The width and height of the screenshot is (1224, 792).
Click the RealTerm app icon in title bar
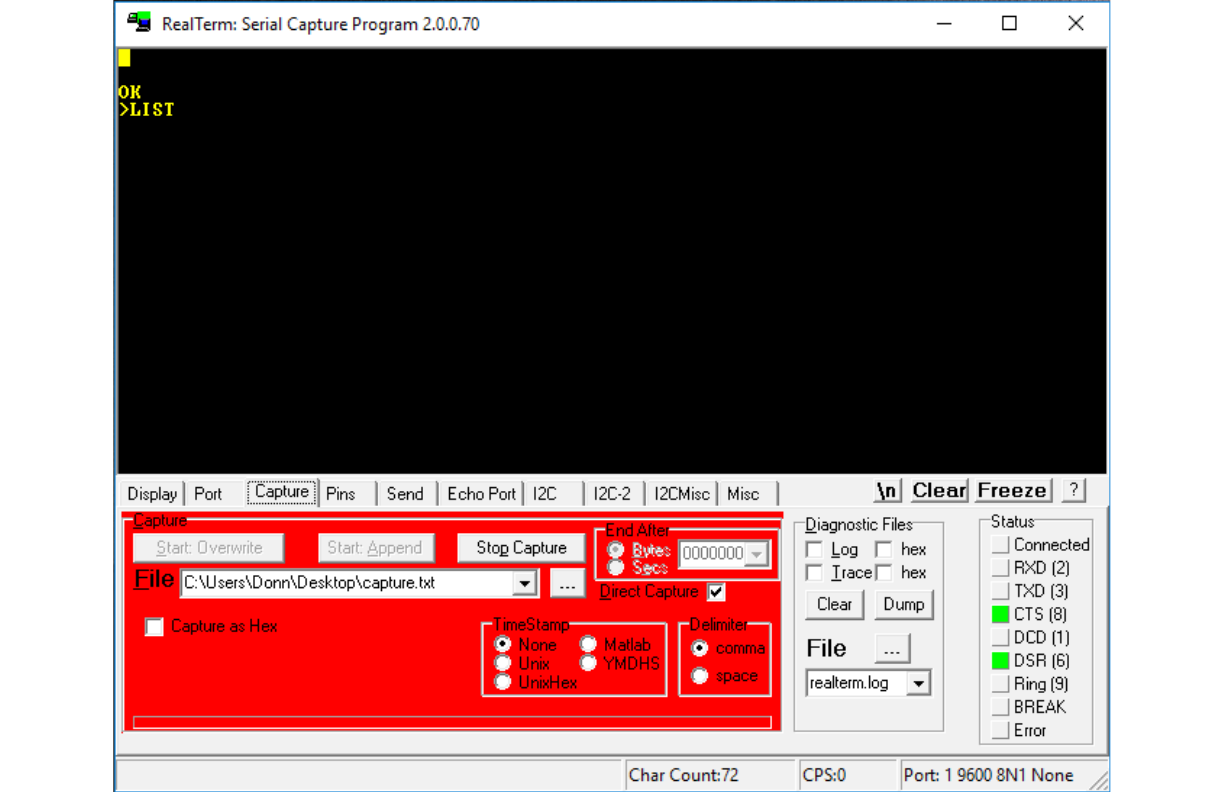[x=139, y=22]
